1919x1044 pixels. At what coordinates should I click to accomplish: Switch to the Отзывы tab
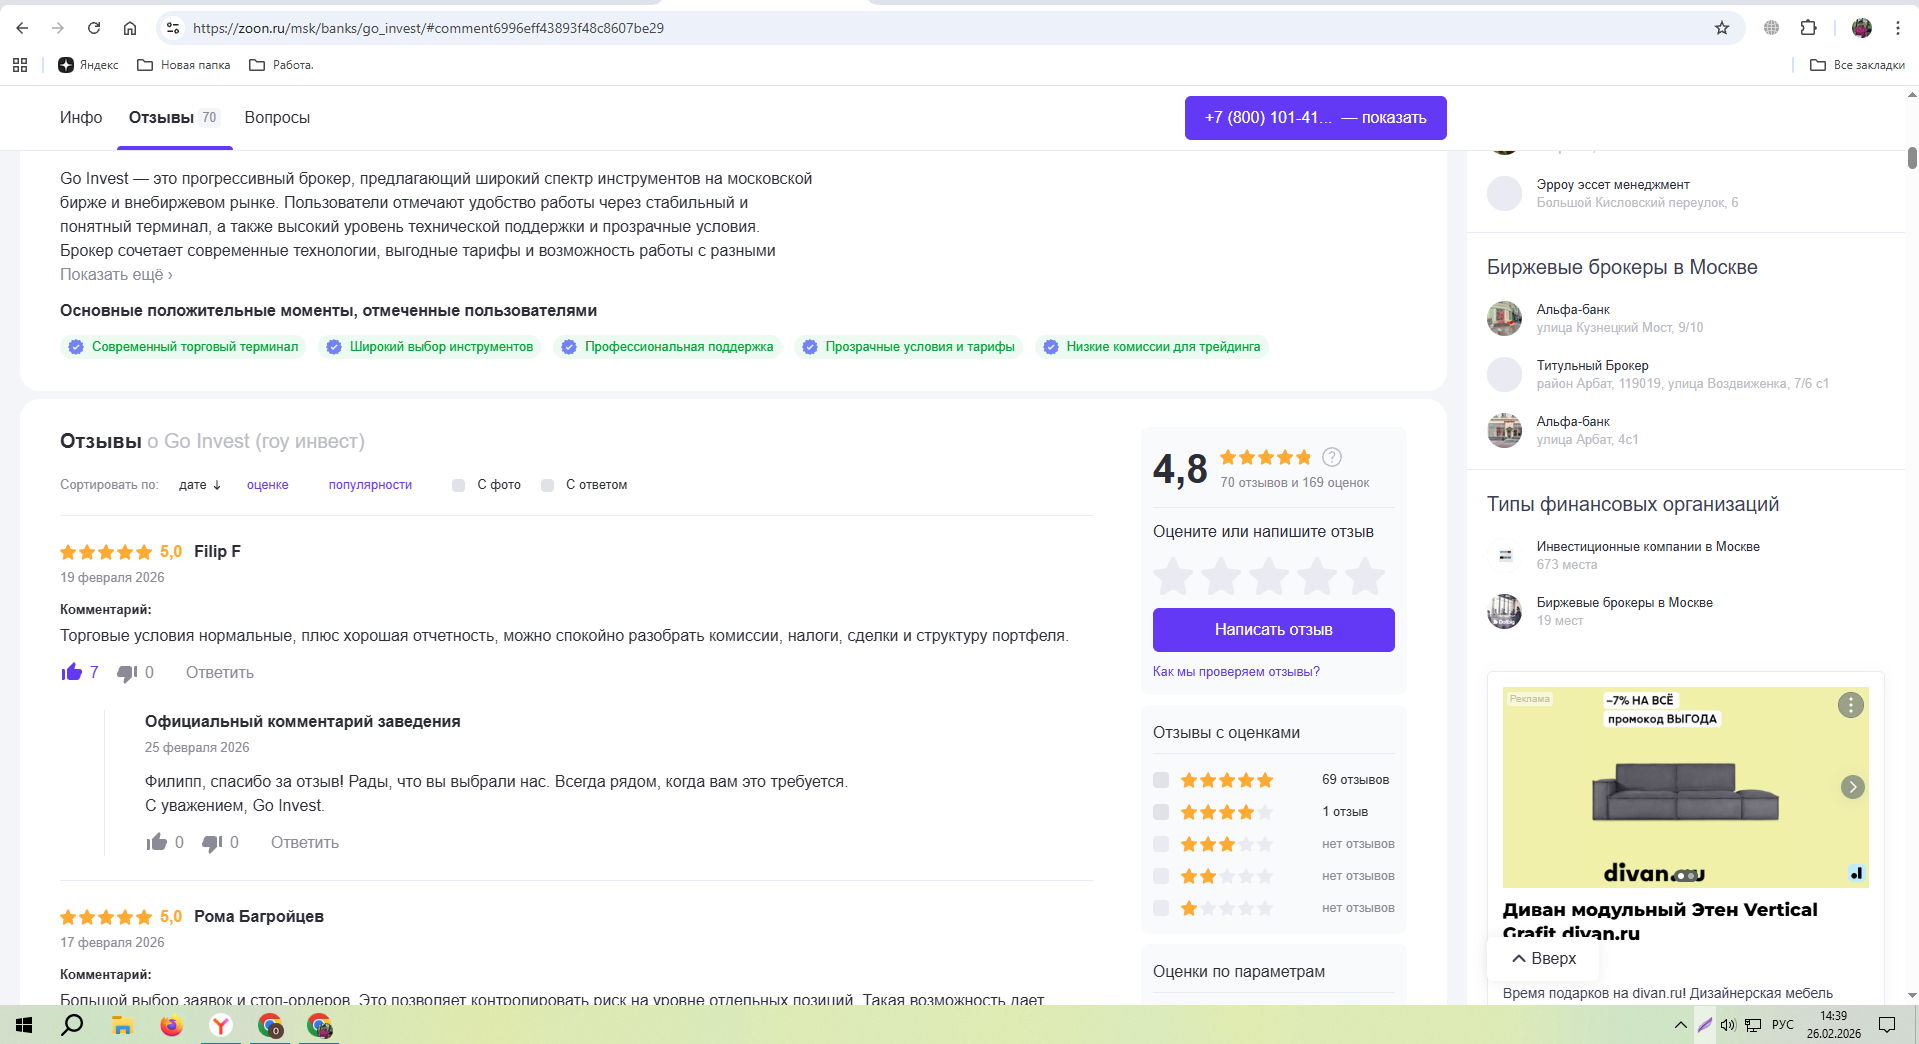click(x=175, y=118)
